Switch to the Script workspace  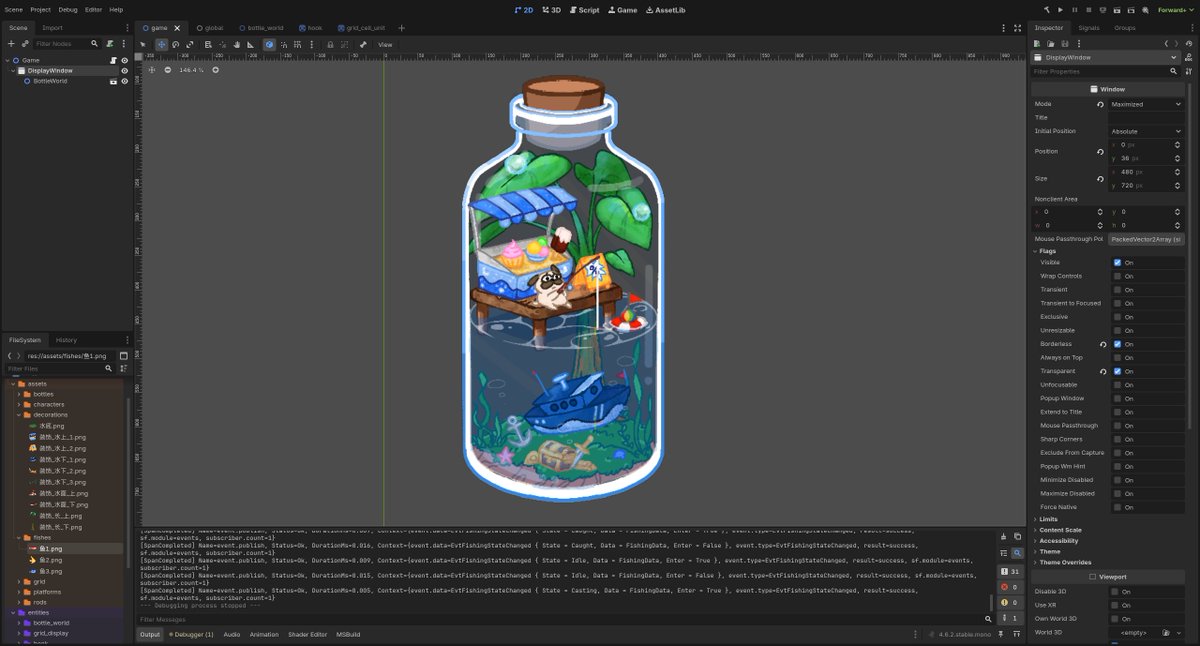point(584,9)
